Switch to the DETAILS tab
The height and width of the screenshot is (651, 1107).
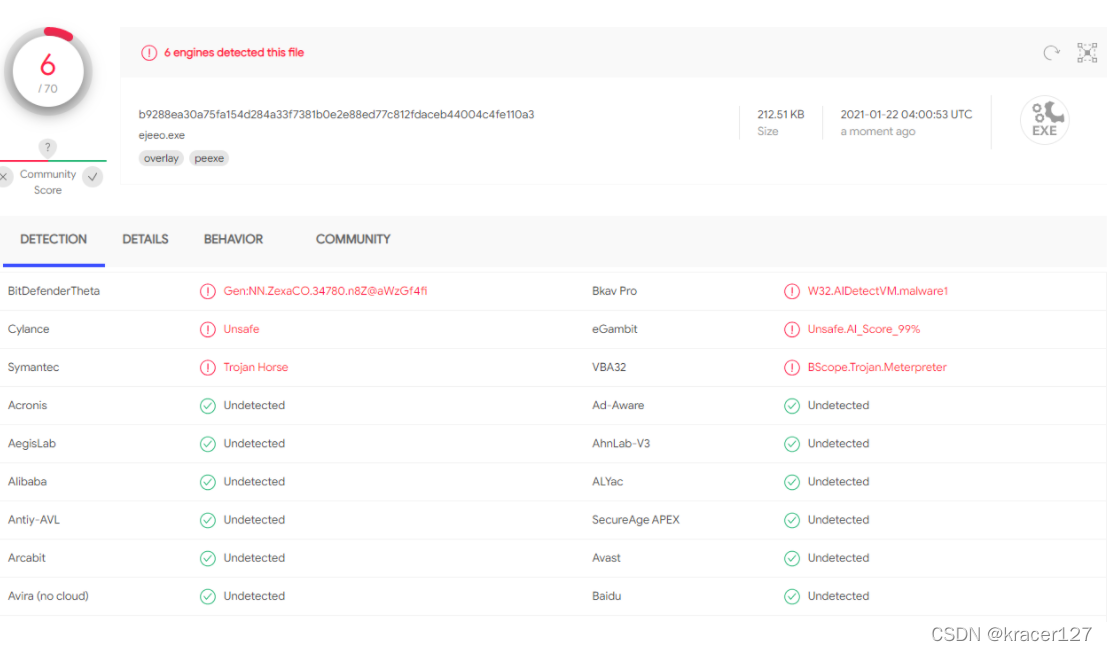pos(145,239)
